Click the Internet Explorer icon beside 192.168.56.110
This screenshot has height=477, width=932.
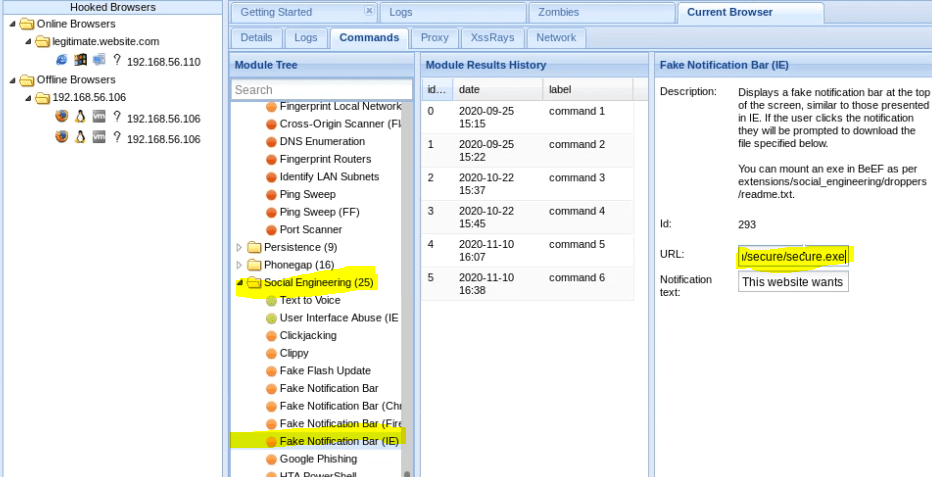click(x=62, y=61)
